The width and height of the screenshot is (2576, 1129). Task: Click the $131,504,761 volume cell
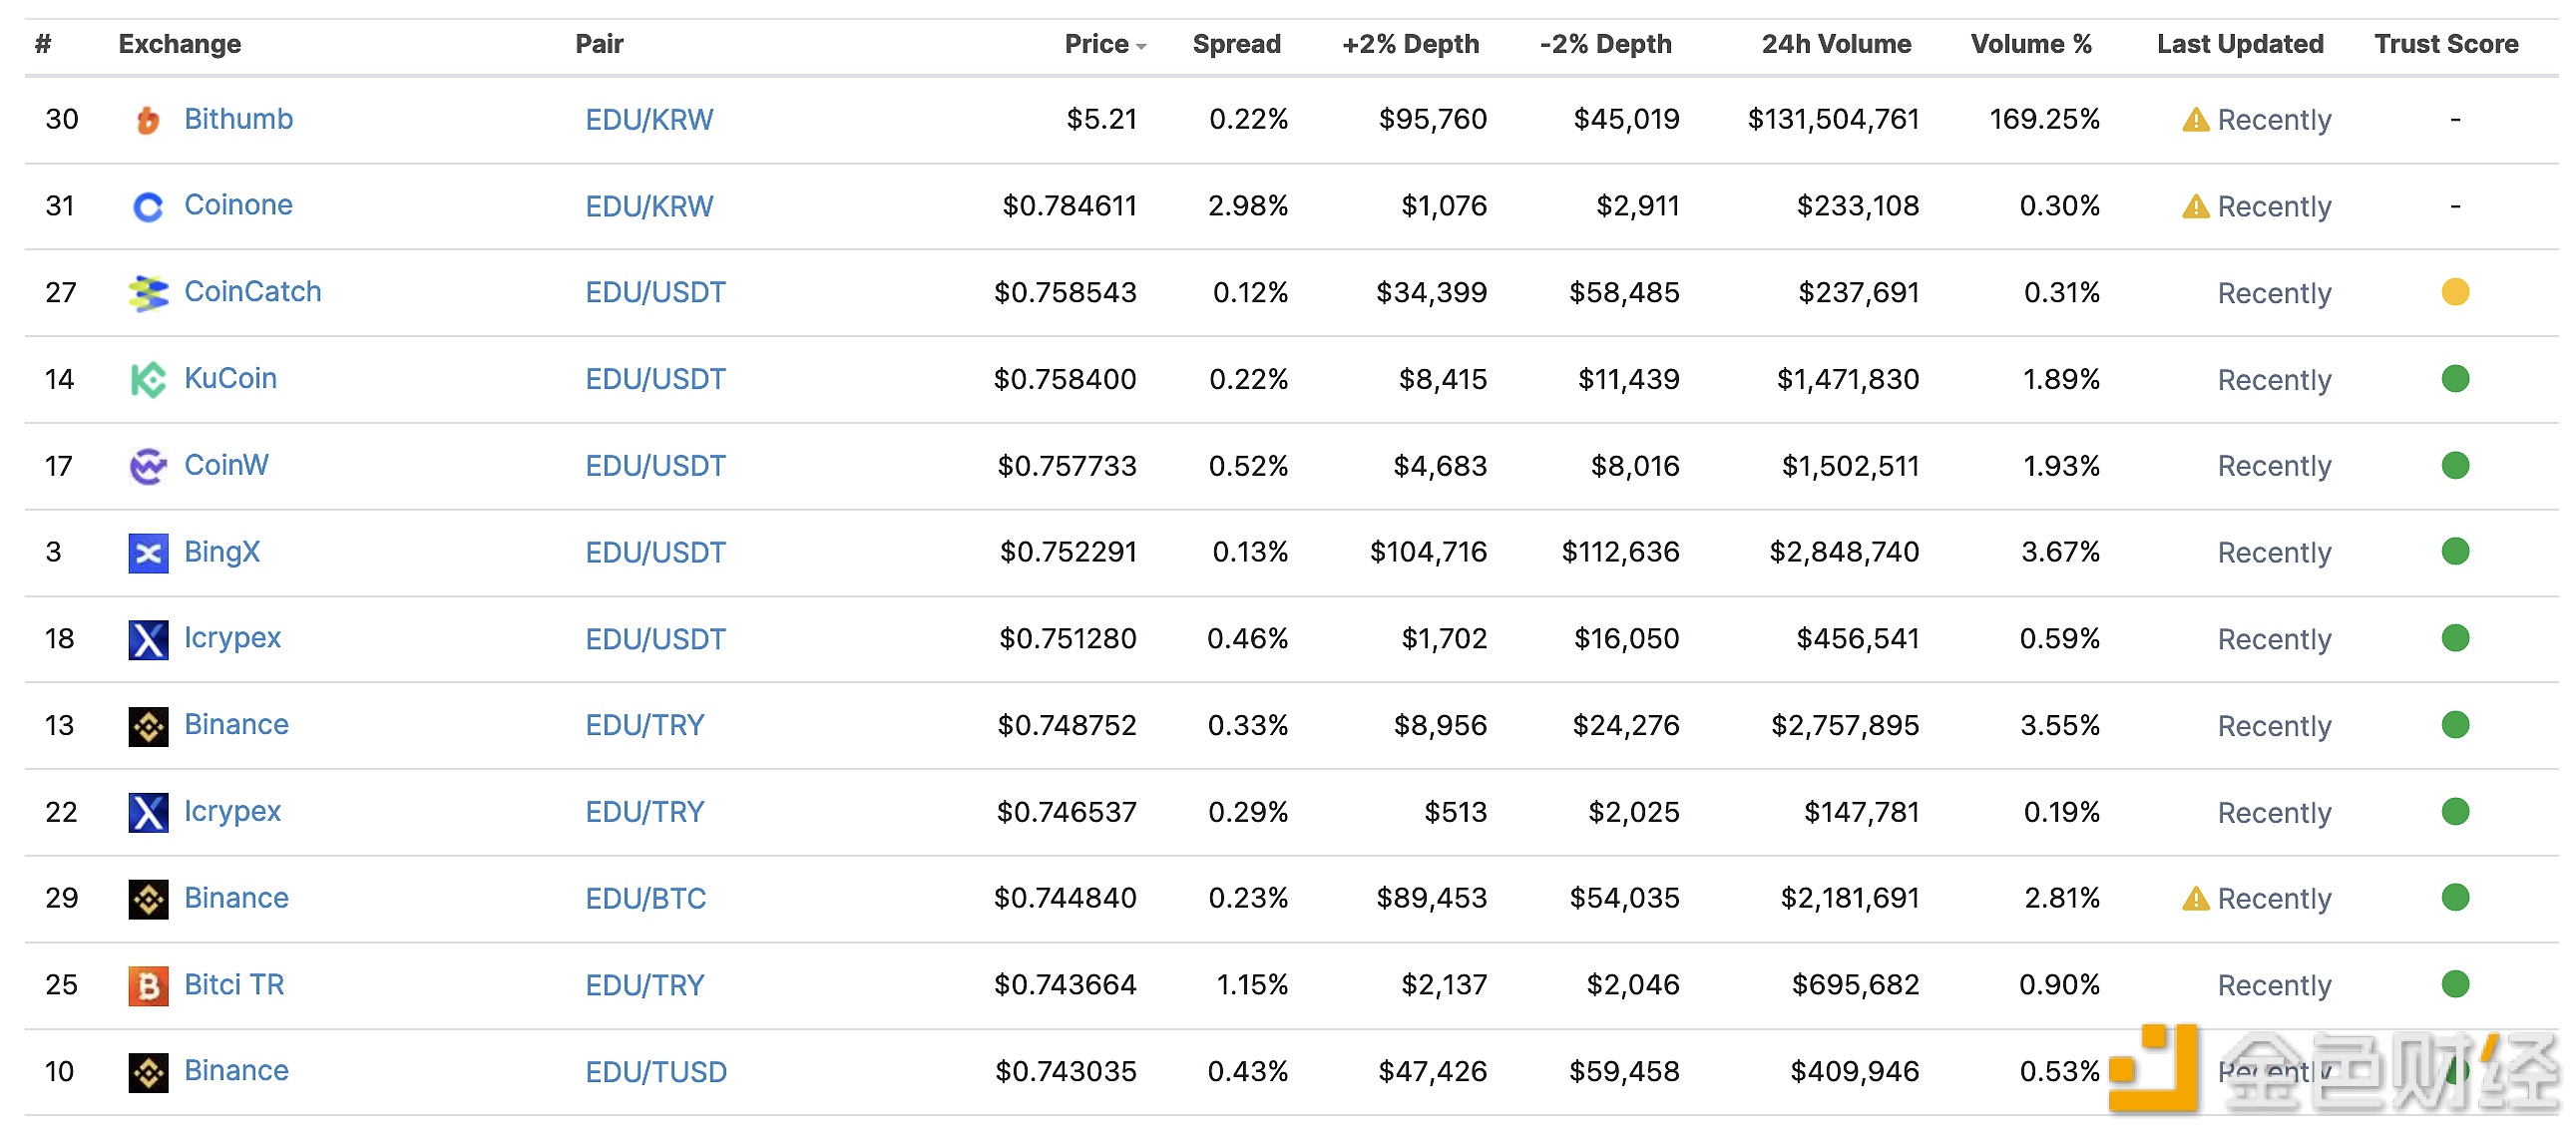coord(1833,119)
